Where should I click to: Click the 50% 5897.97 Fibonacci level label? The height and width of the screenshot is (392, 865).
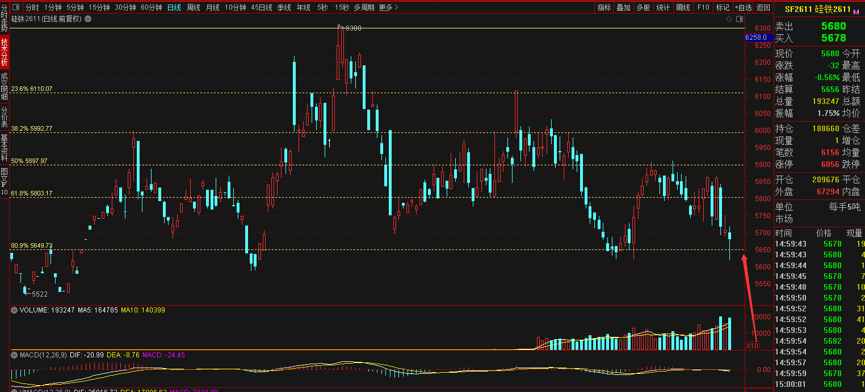point(29,160)
